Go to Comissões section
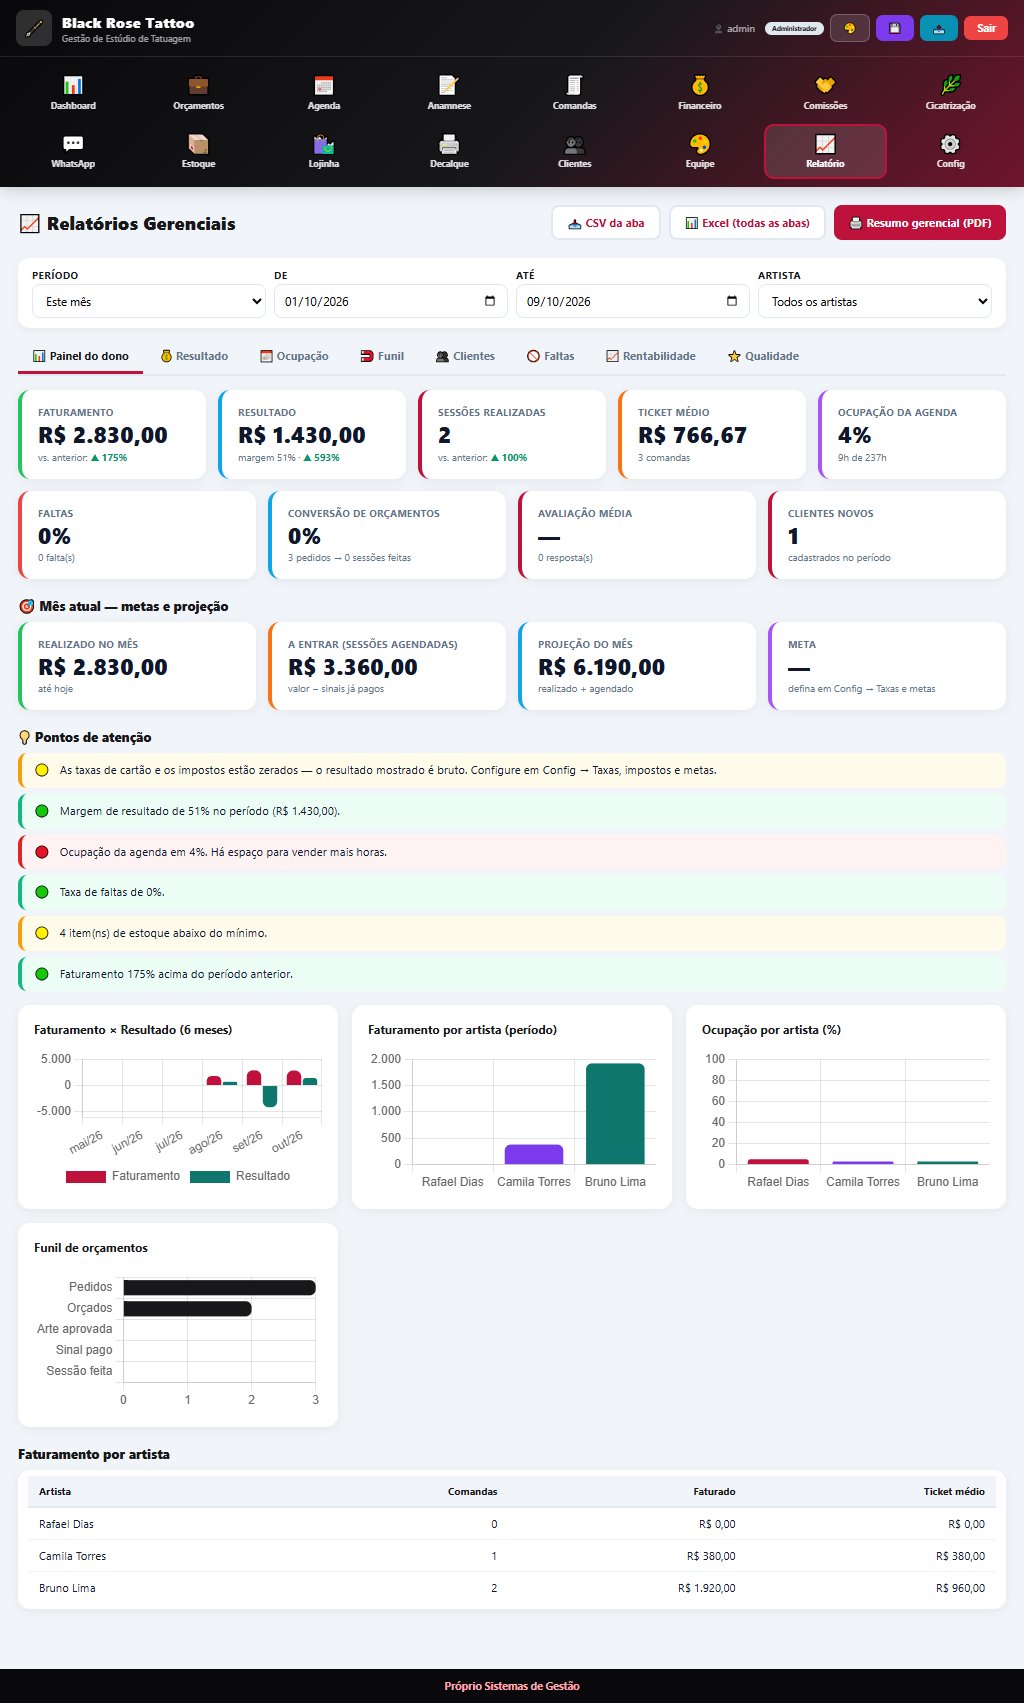Screen dimensions: 1024x1703 (x=825, y=93)
